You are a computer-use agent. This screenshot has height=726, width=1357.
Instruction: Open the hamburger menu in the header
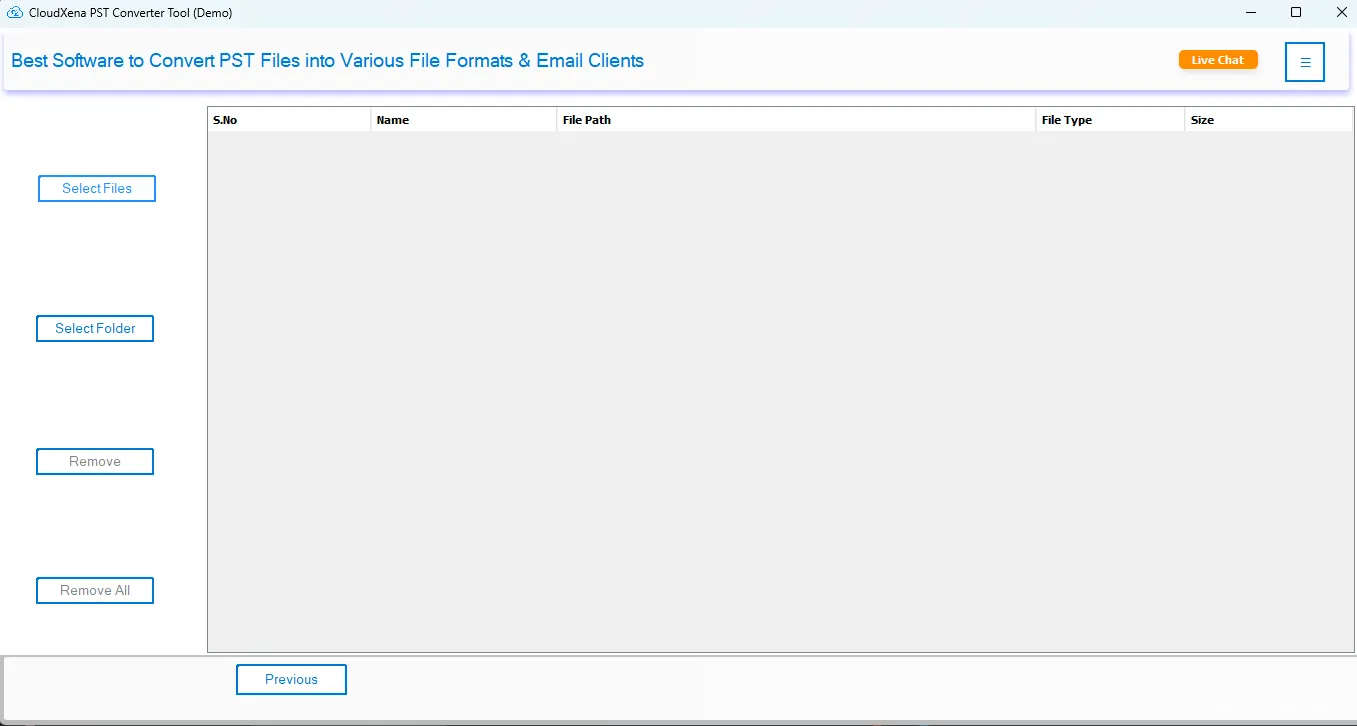(x=1304, y=62)
